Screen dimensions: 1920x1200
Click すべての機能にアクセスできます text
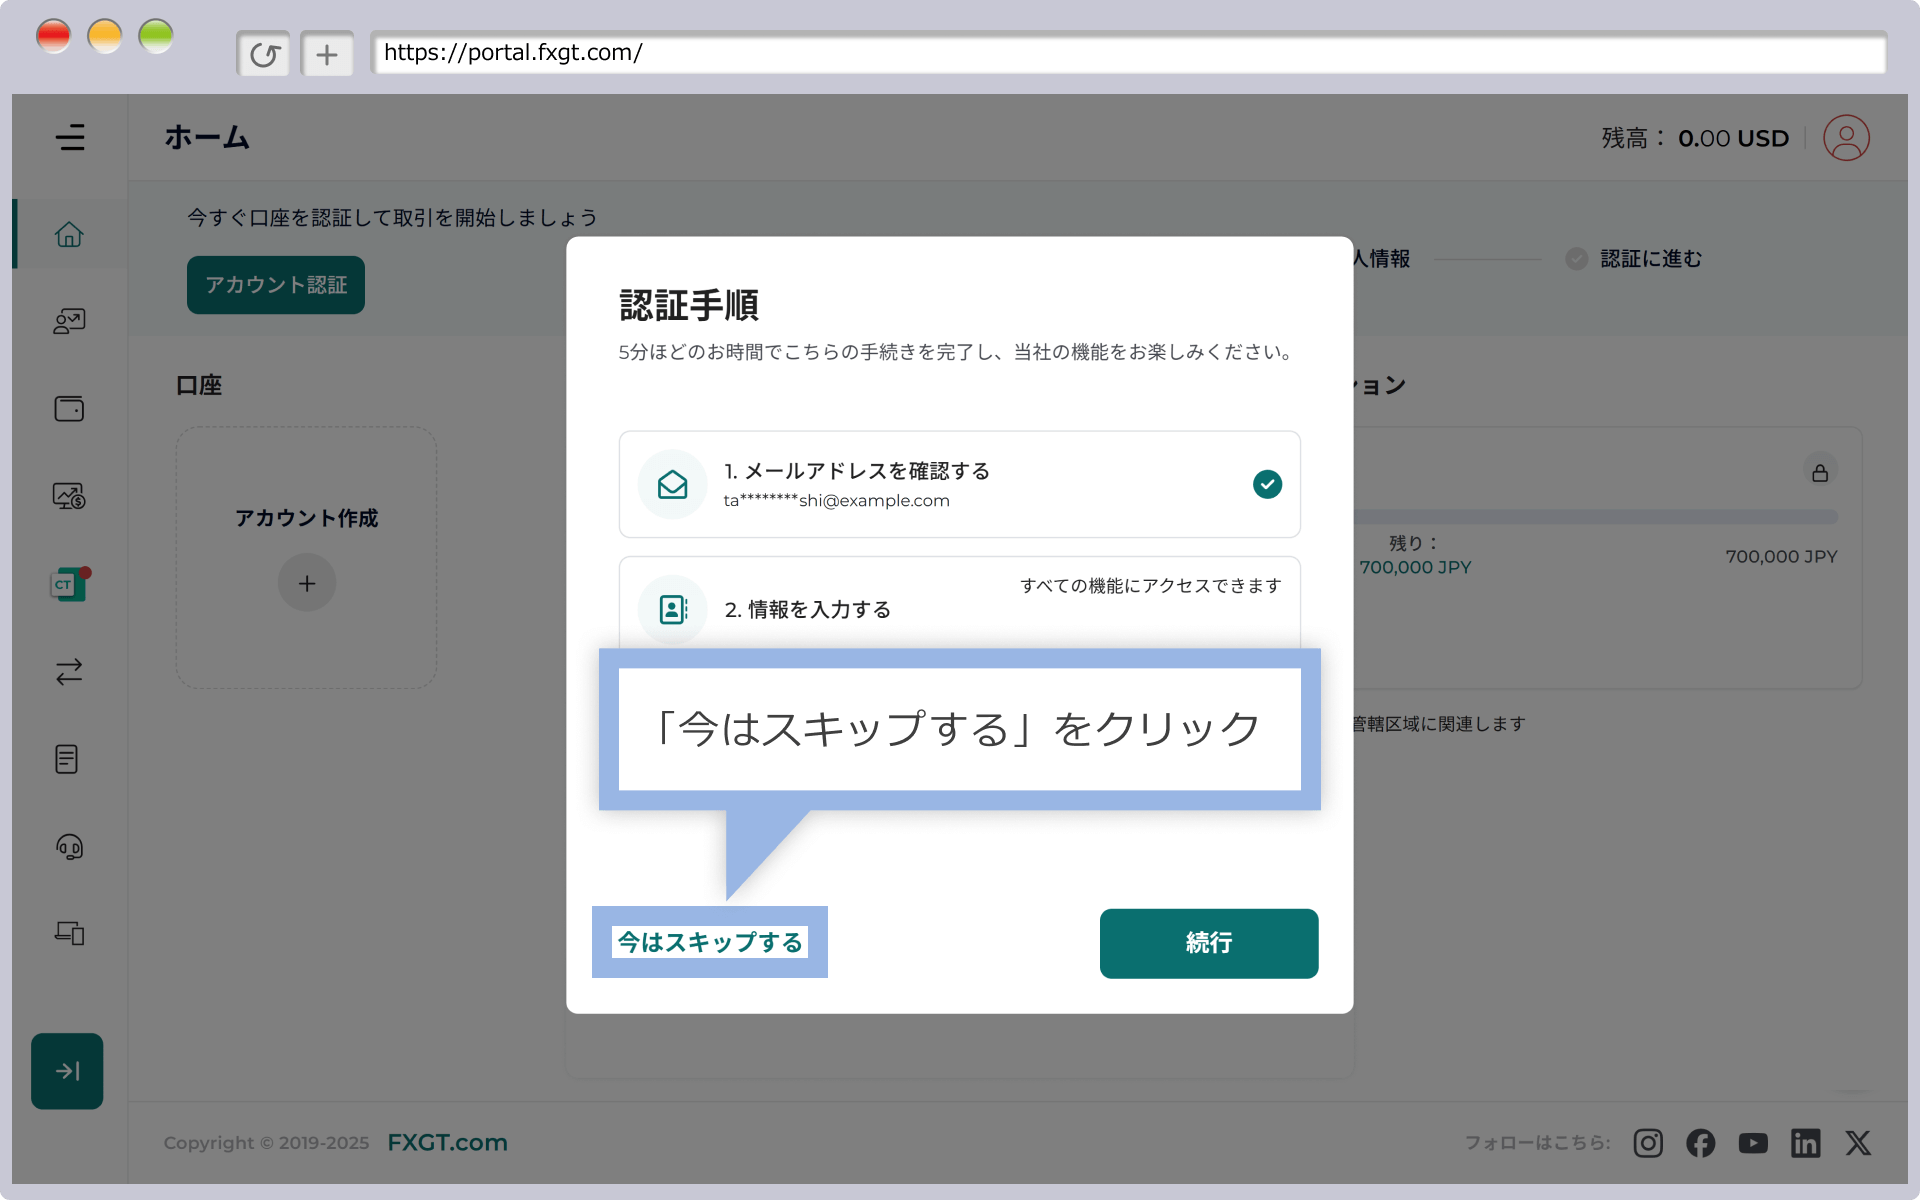[x=1150, y=586]
